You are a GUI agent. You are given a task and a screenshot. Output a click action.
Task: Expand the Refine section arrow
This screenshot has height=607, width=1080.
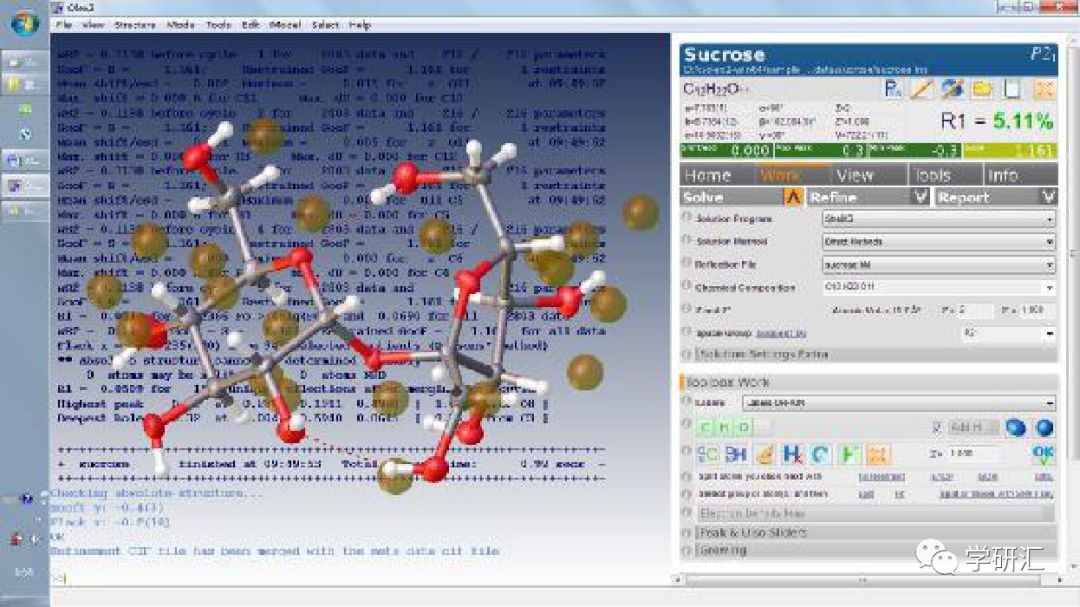pos(921,197)
